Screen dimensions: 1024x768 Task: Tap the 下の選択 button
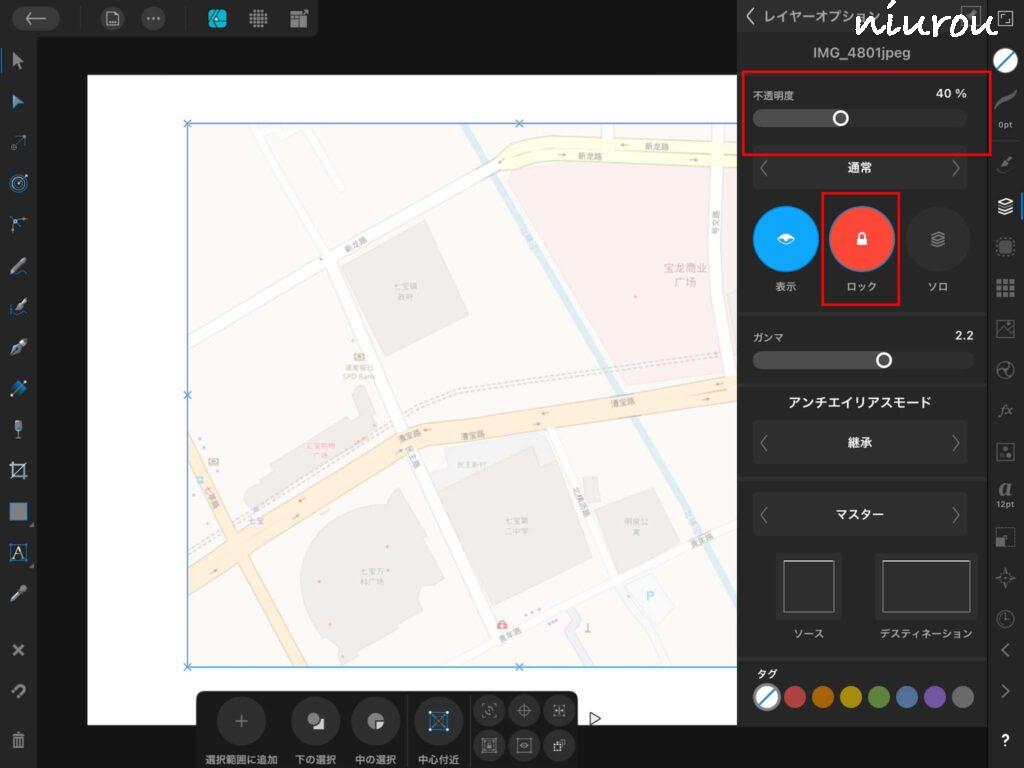315,721
